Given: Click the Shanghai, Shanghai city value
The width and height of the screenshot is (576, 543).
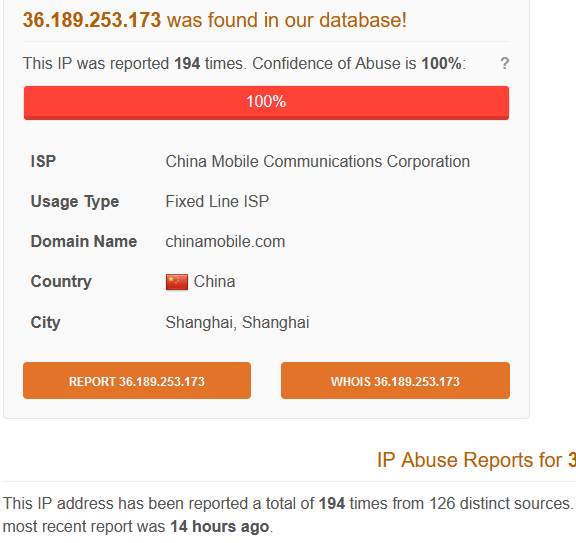Looking at the screenshot, I should pyautogui.click(x=237, y=323).
